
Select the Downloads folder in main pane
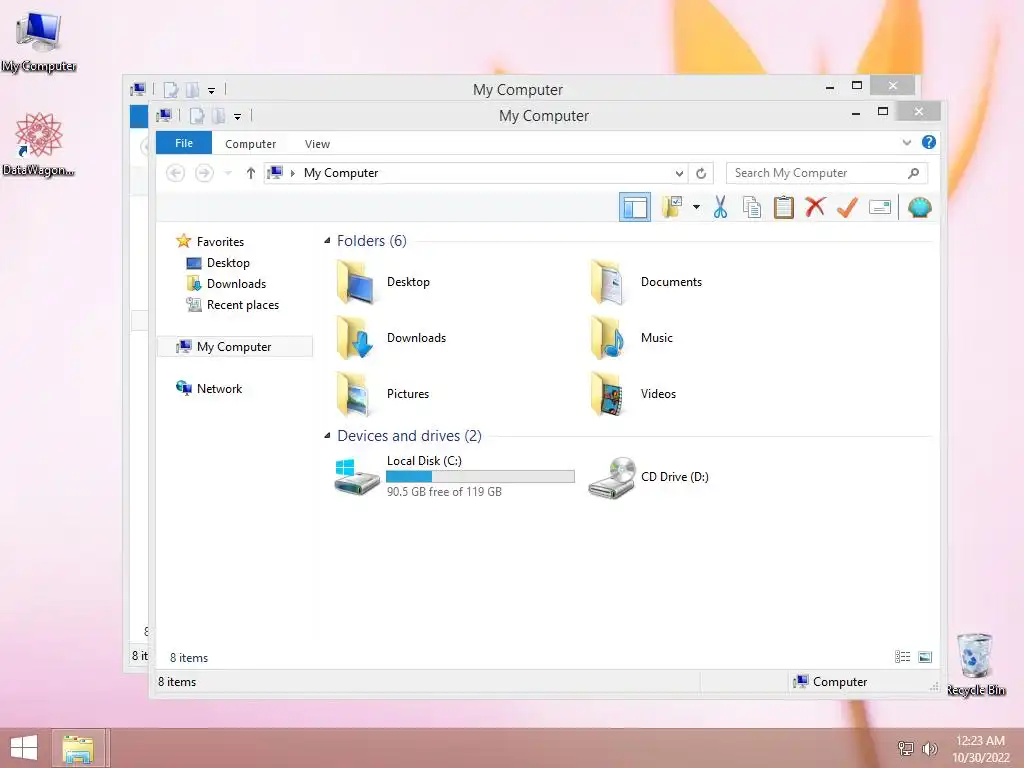click(x=391, y=338)
